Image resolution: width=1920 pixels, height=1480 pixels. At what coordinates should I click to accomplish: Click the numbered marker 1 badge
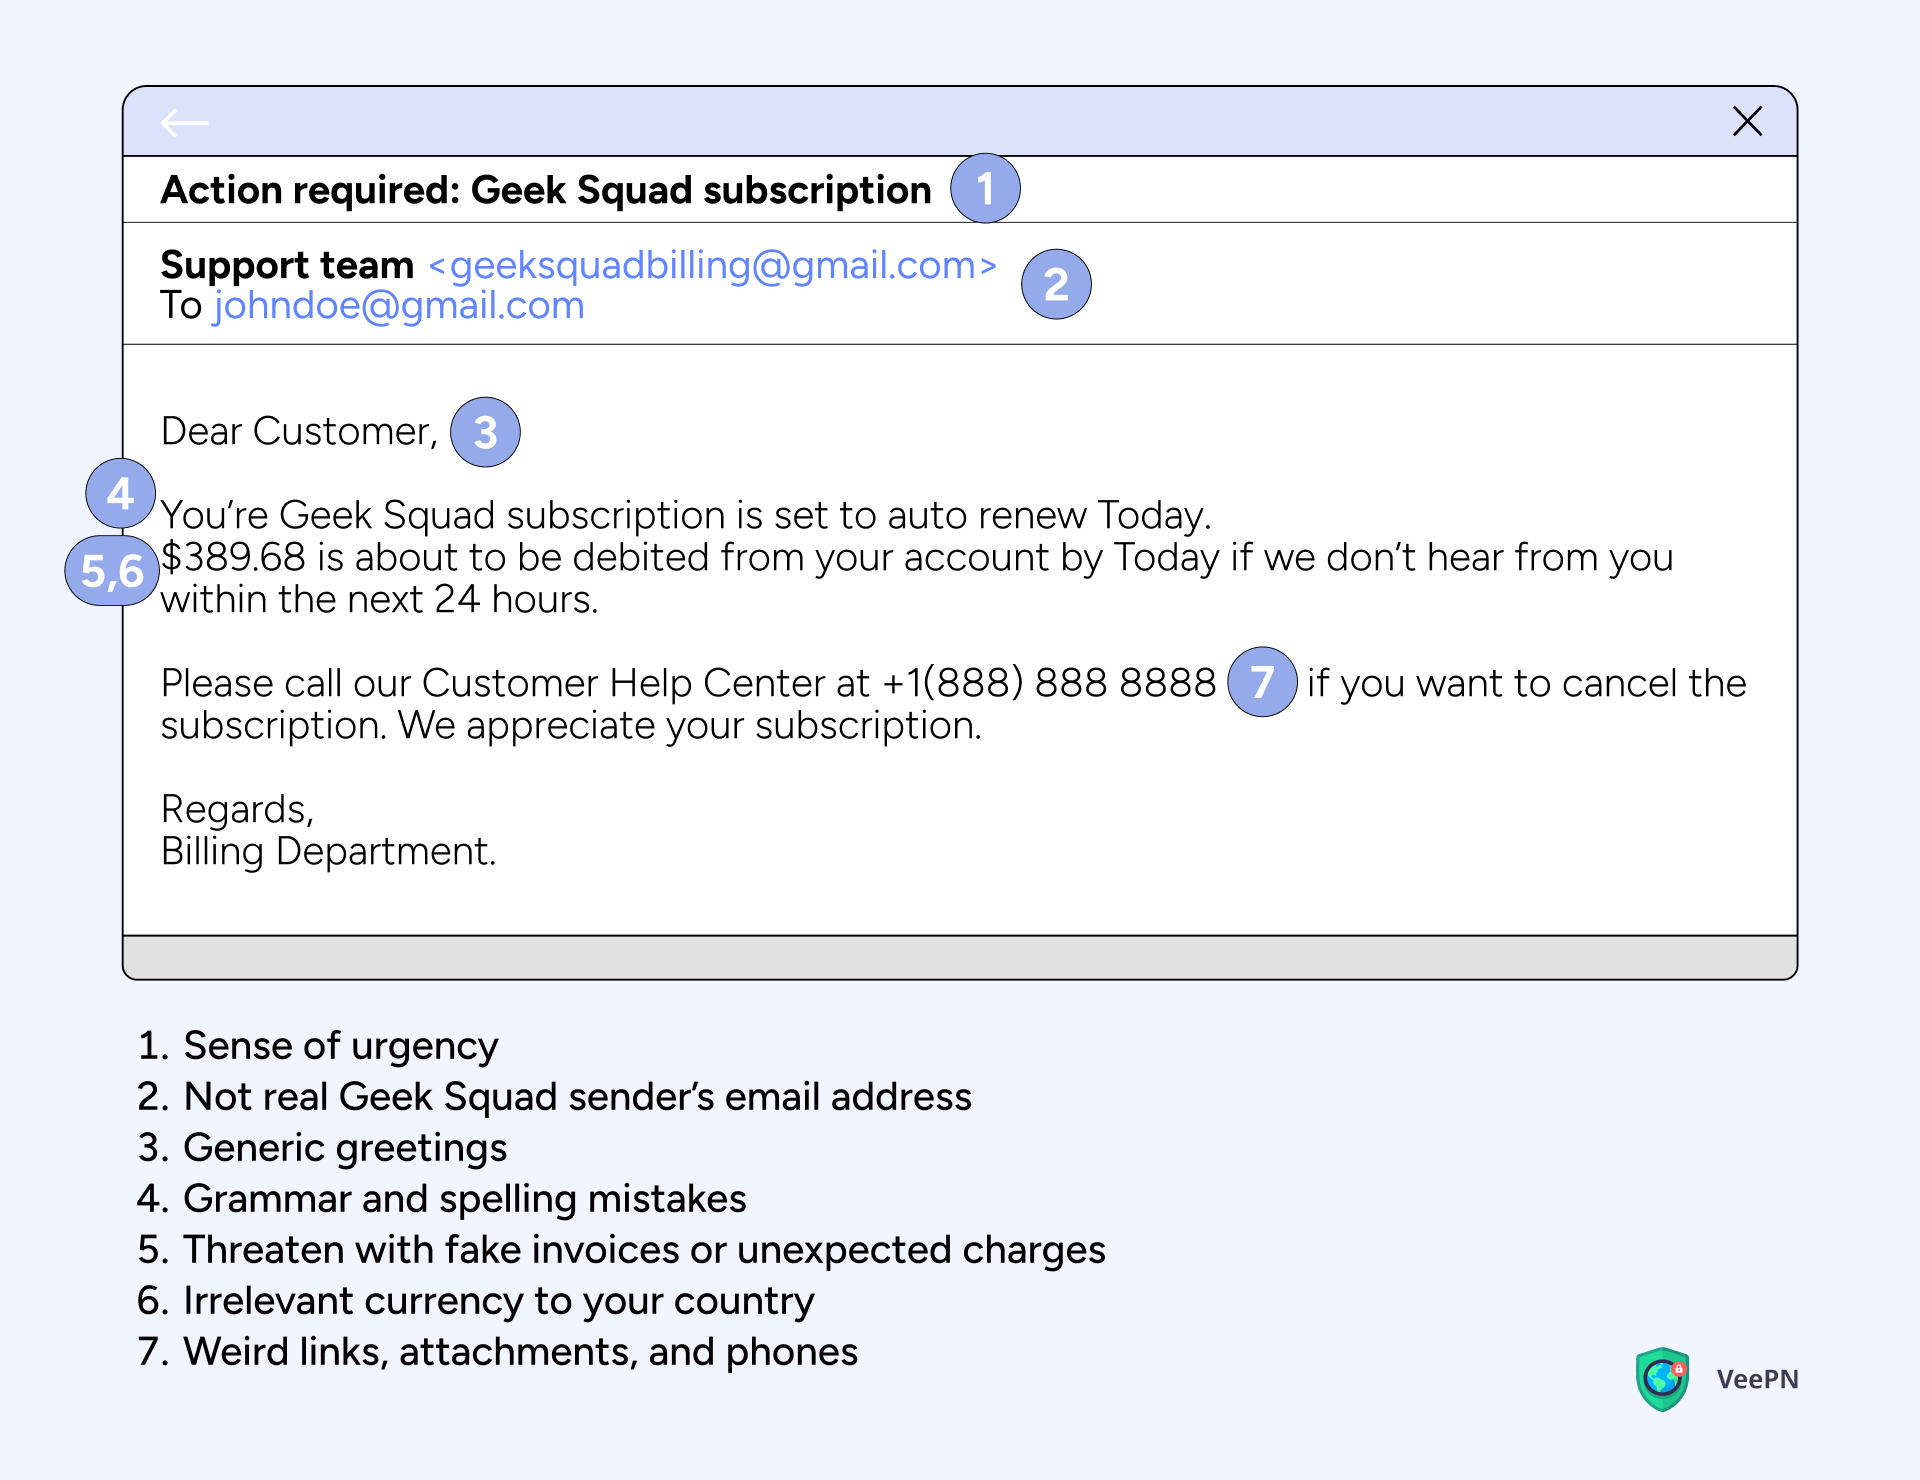(985, 189)
